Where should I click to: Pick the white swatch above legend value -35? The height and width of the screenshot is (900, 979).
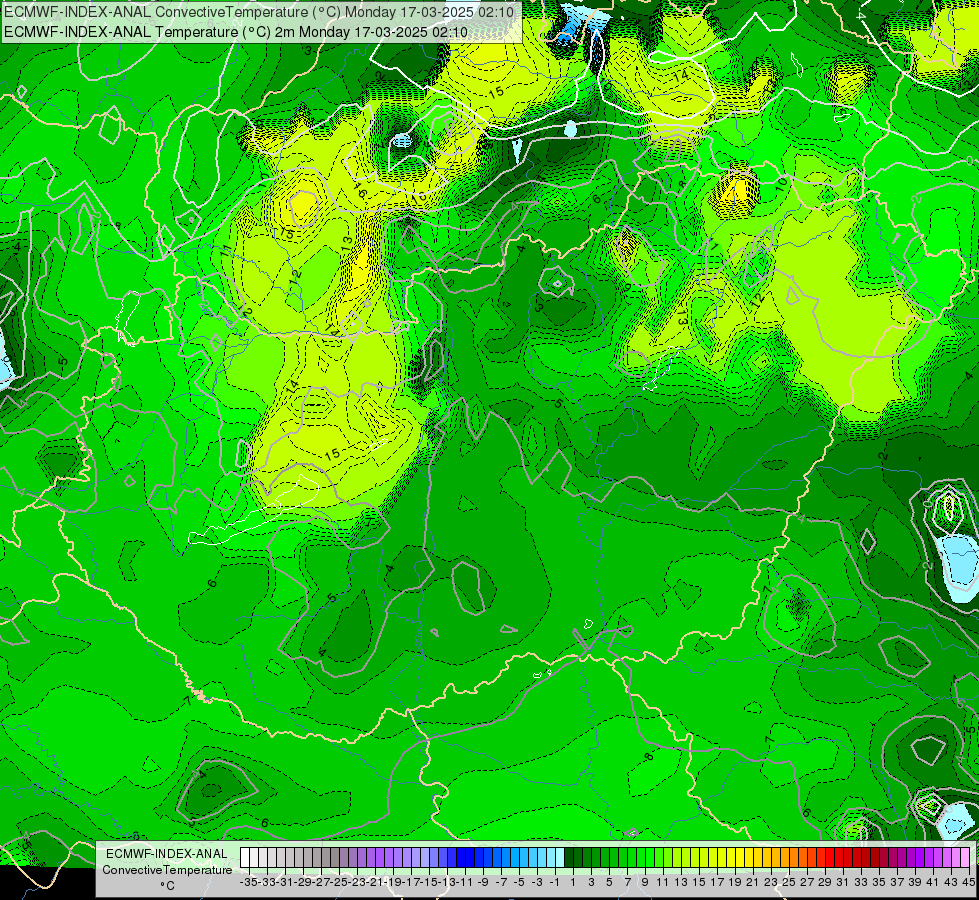point(245,858)
